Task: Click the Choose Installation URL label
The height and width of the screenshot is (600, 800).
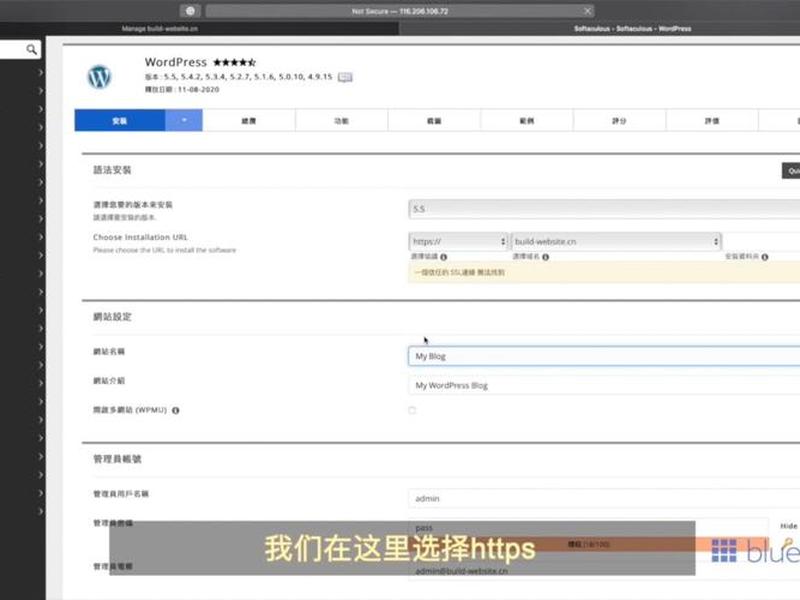Action: pyautogui.click(x=140, y=237)
